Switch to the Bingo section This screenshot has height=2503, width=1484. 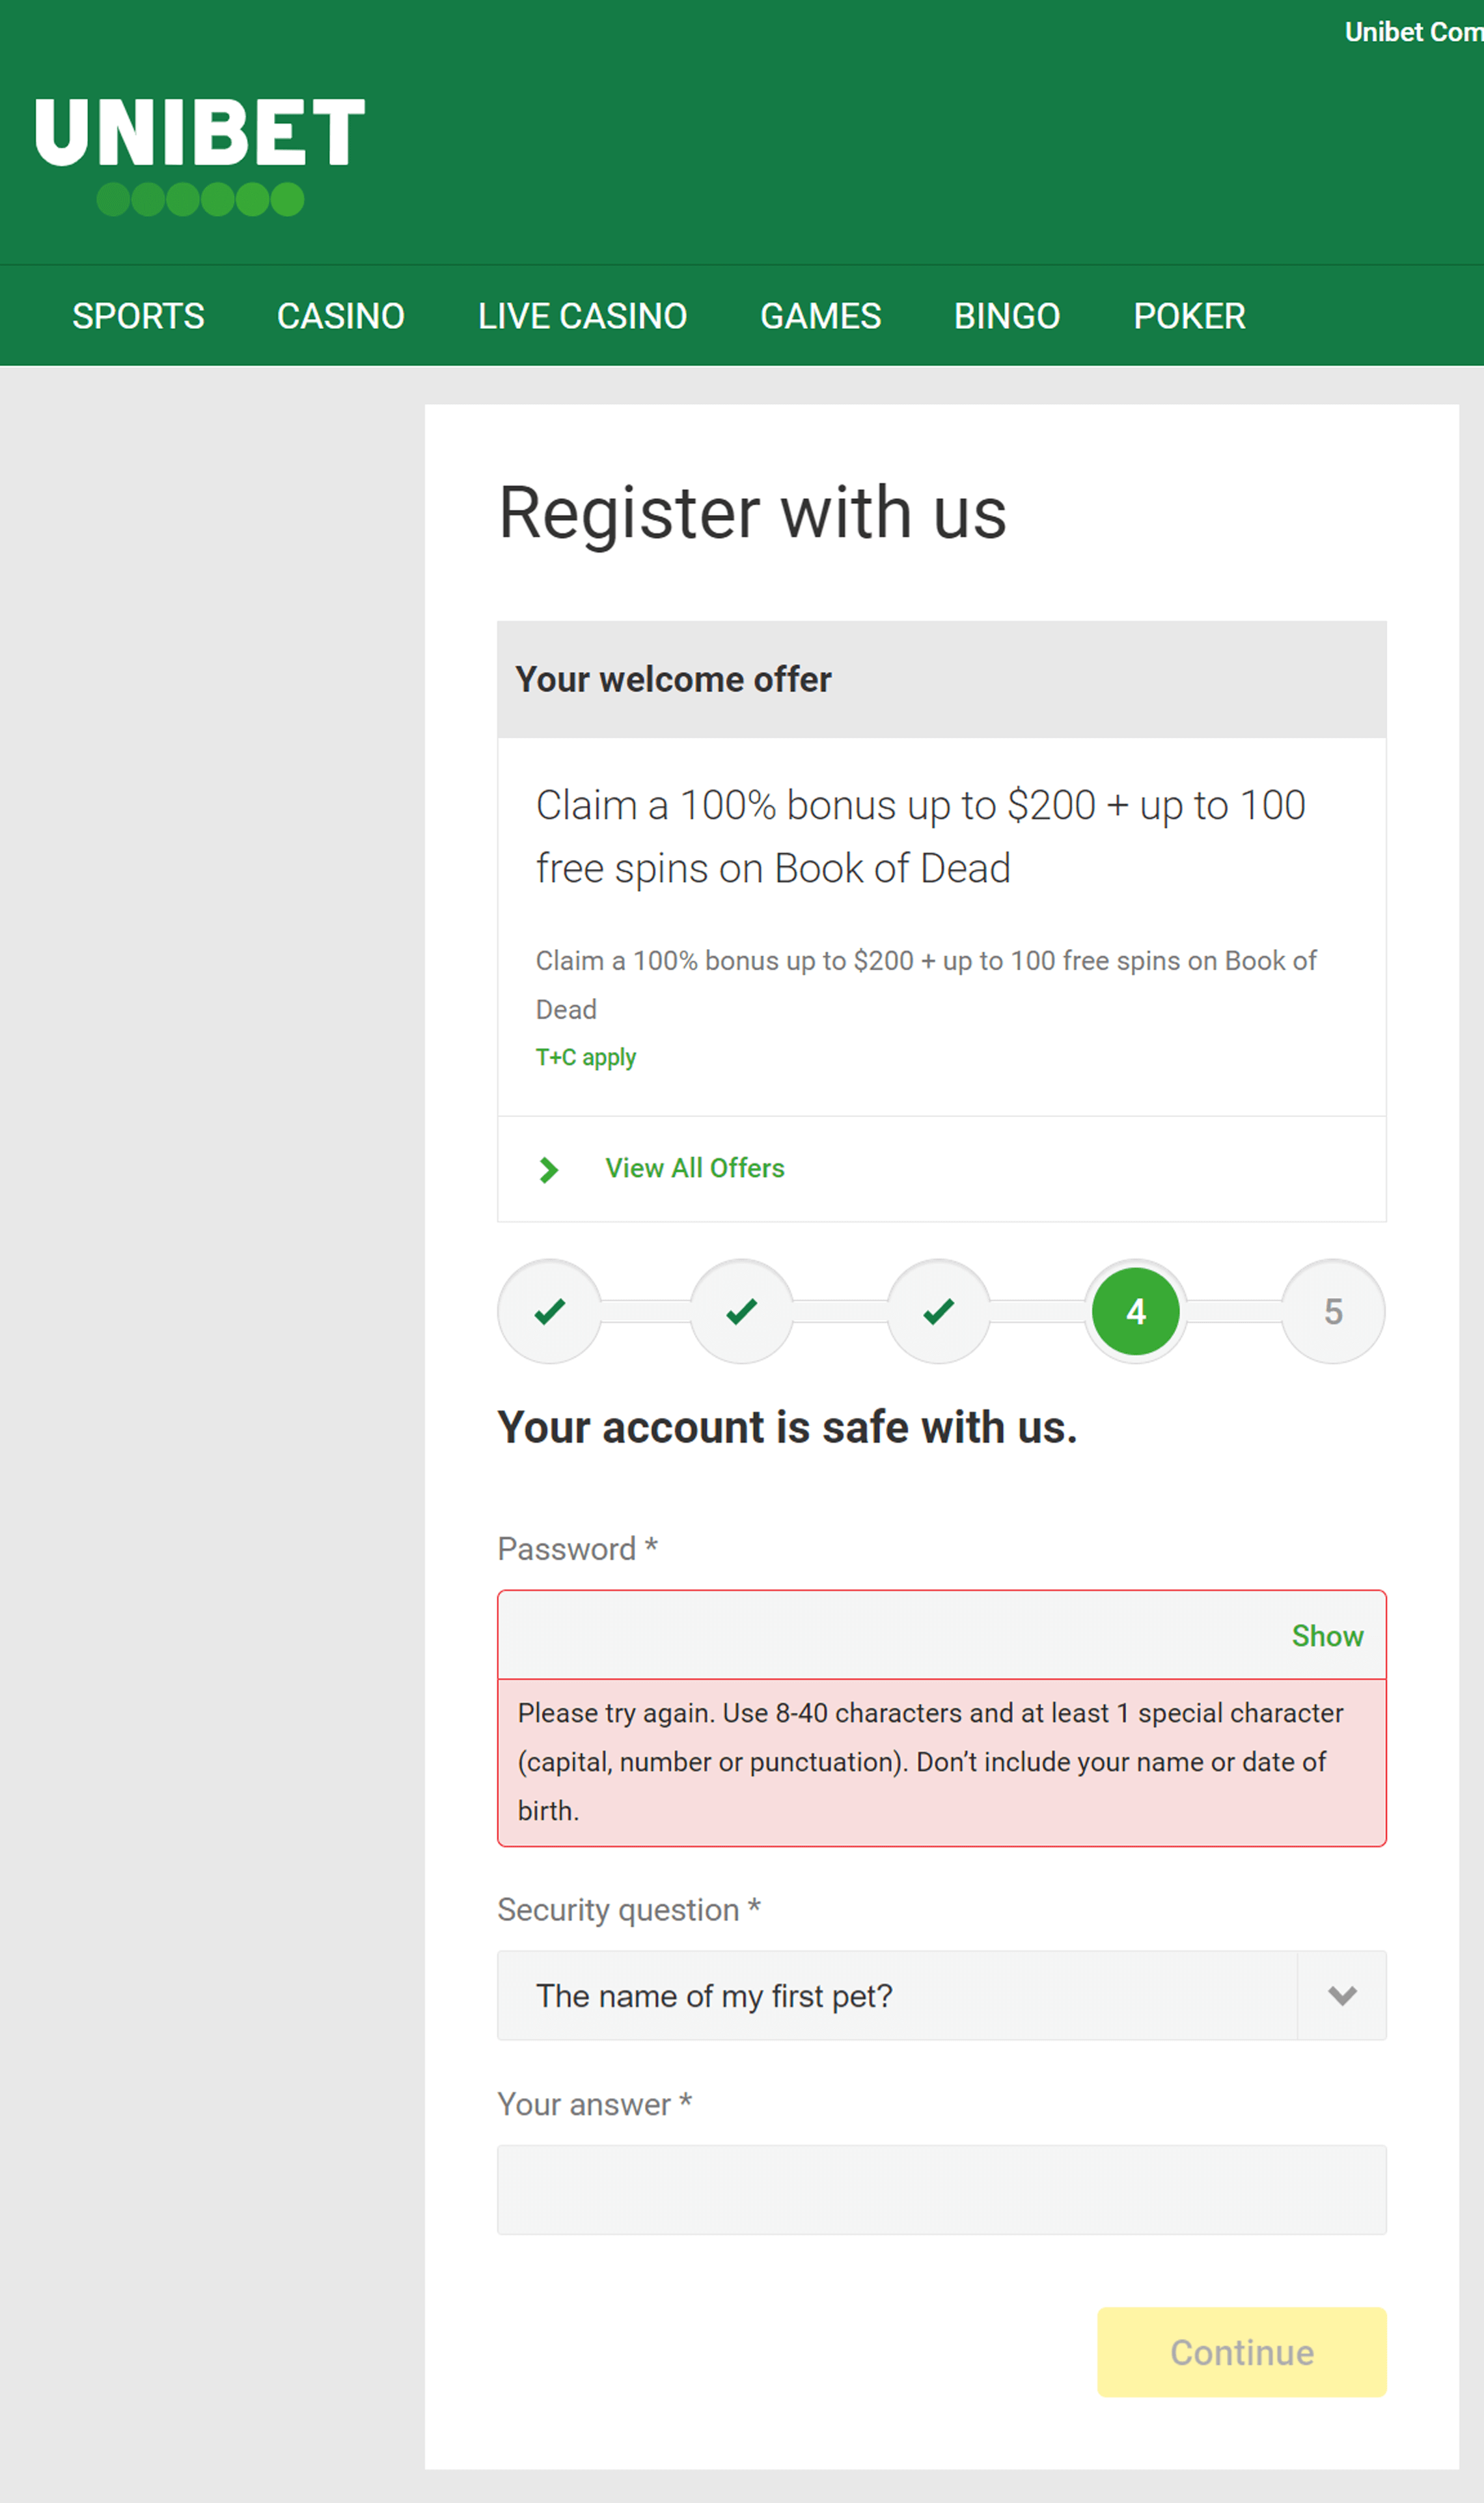click(1007, 316)
